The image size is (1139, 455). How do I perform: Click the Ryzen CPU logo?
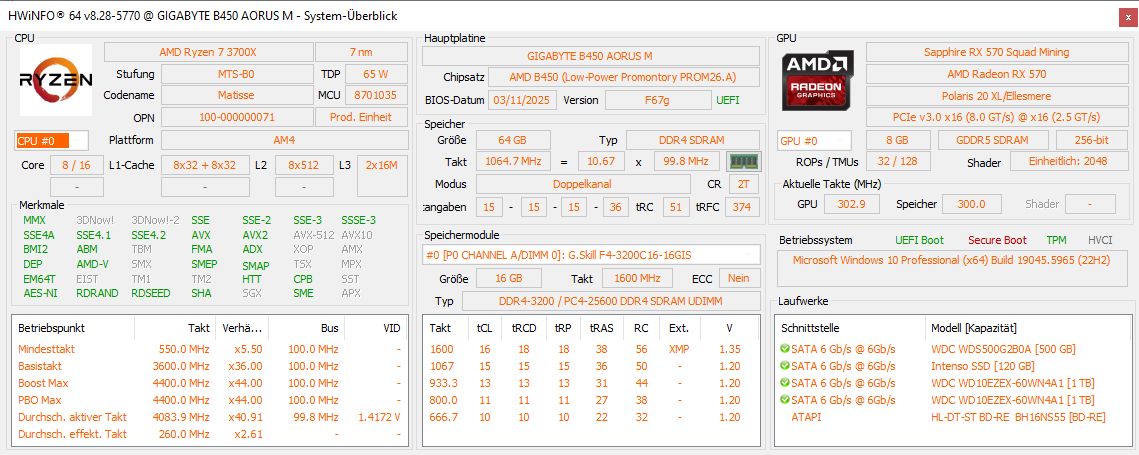56,80
